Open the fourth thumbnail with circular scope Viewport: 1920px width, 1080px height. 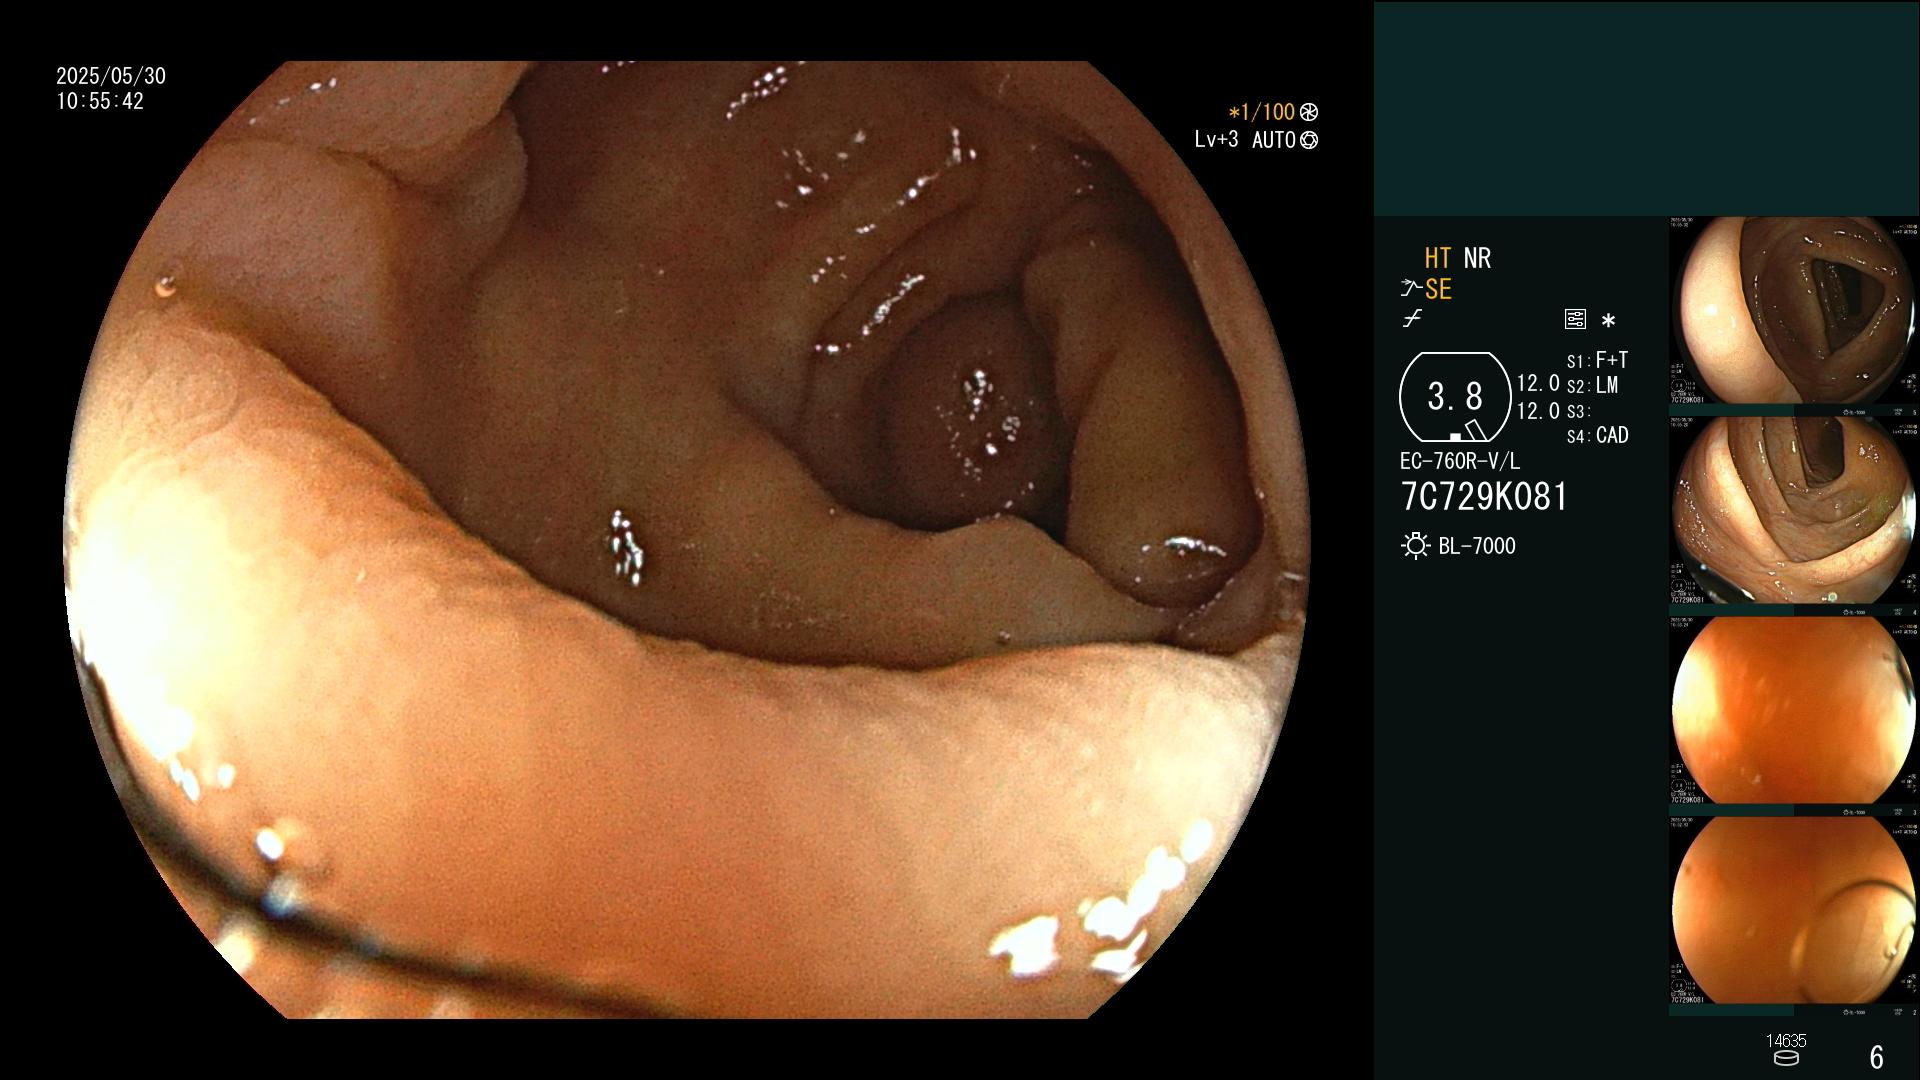[x=1794, y=911]
